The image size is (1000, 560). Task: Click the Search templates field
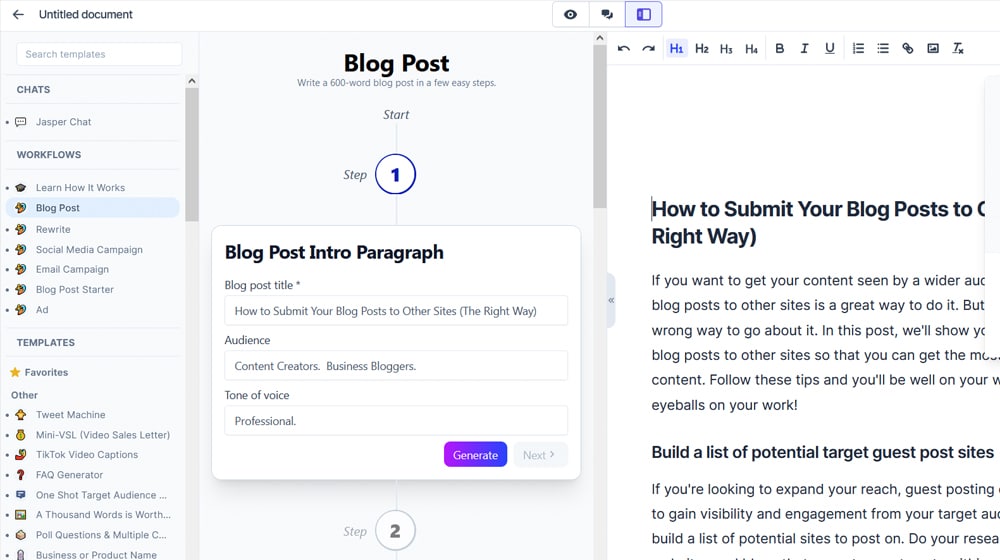pos(99,54)
